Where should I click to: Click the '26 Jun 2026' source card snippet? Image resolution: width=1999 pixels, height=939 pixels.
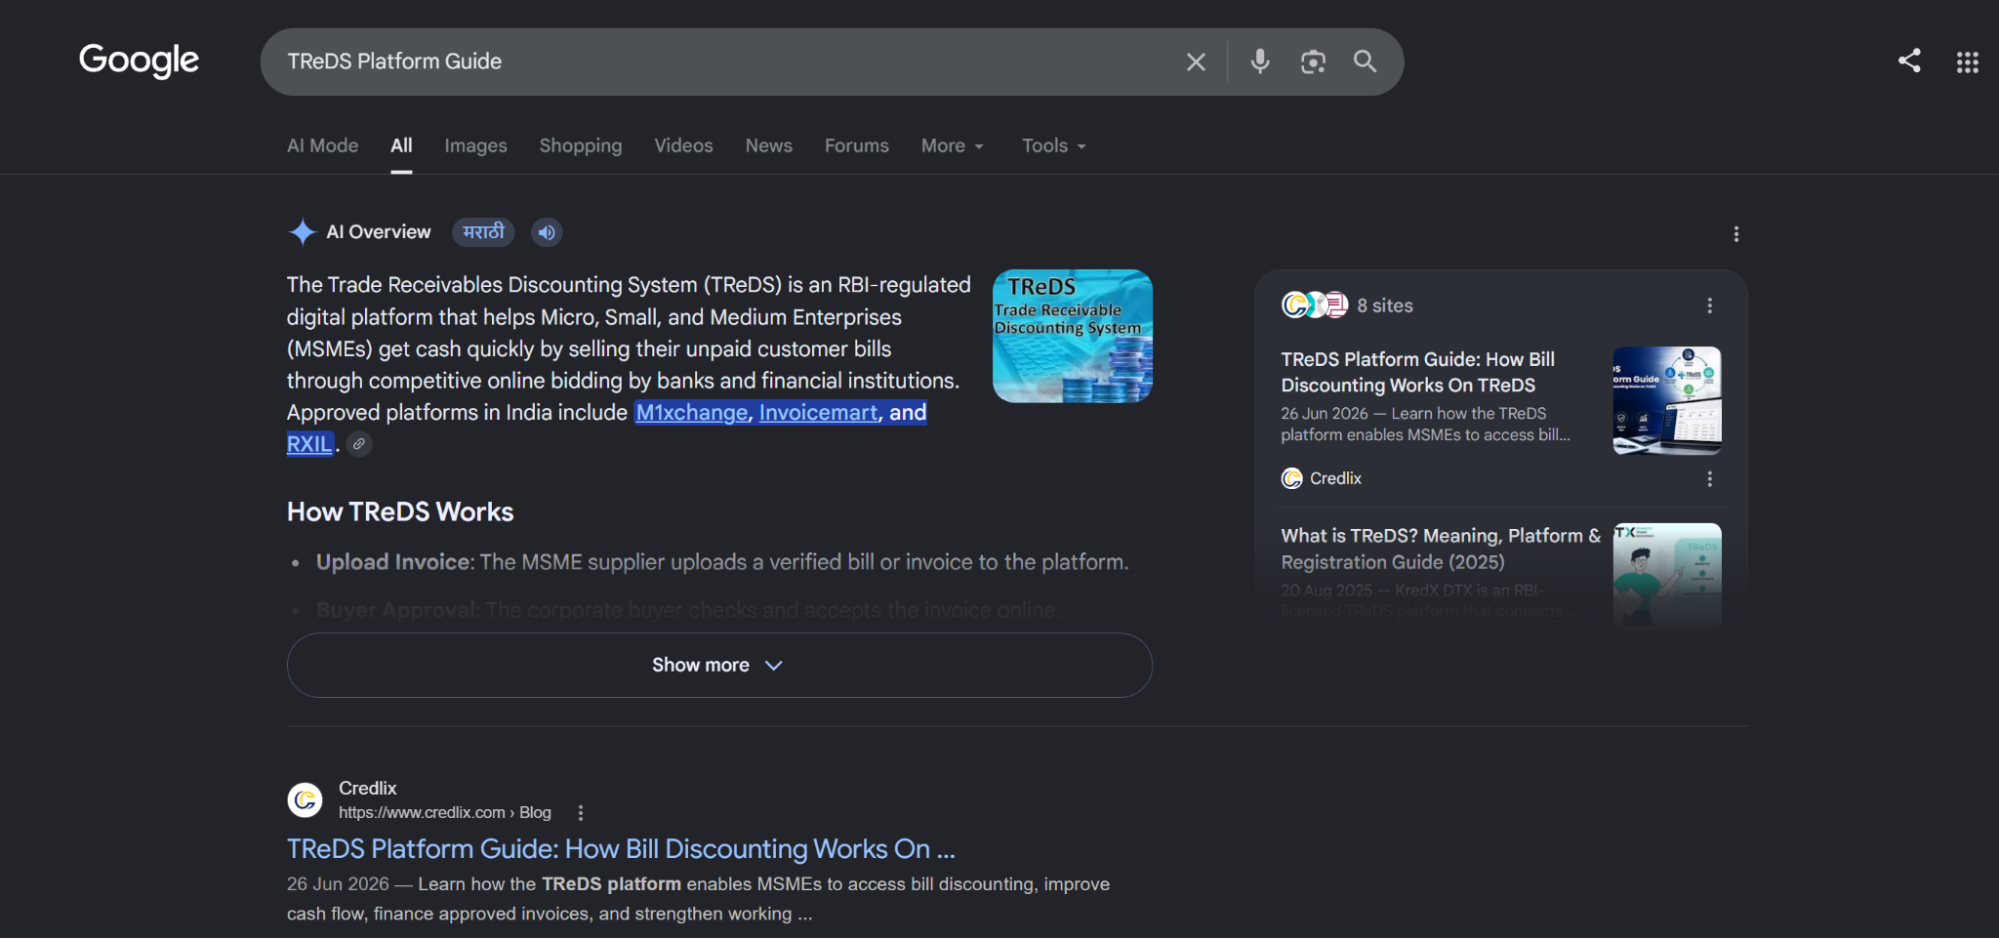(x=1426, y=424)
